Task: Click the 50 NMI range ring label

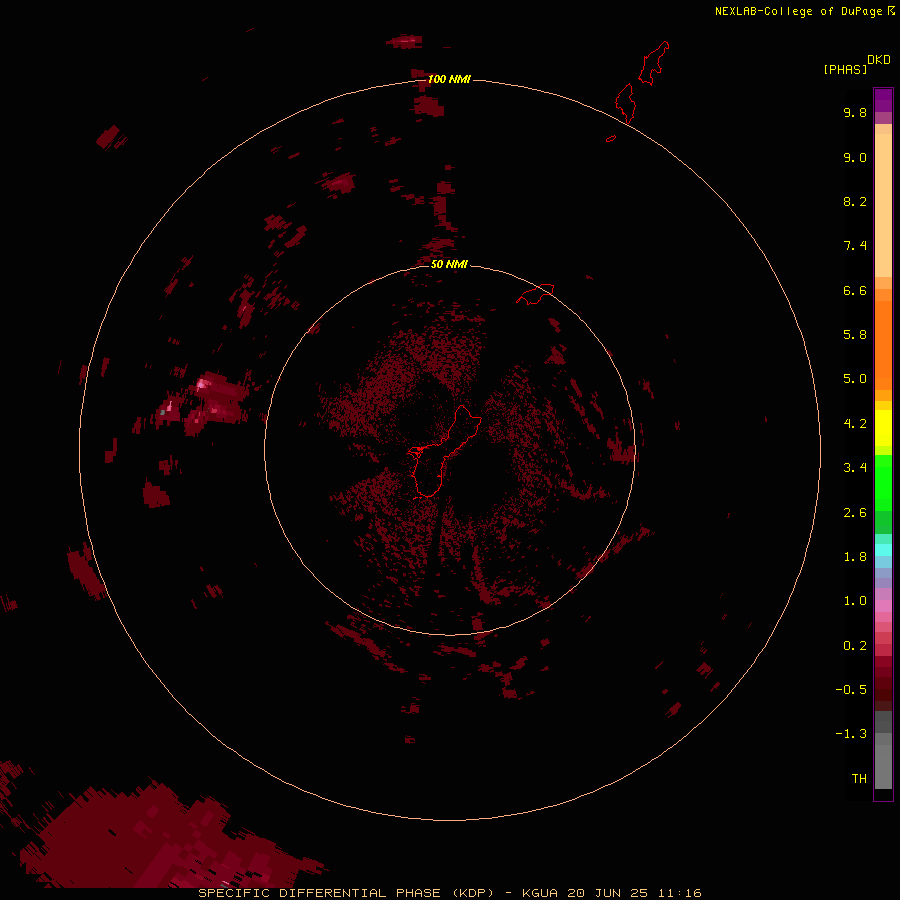Action: (449, 264)
